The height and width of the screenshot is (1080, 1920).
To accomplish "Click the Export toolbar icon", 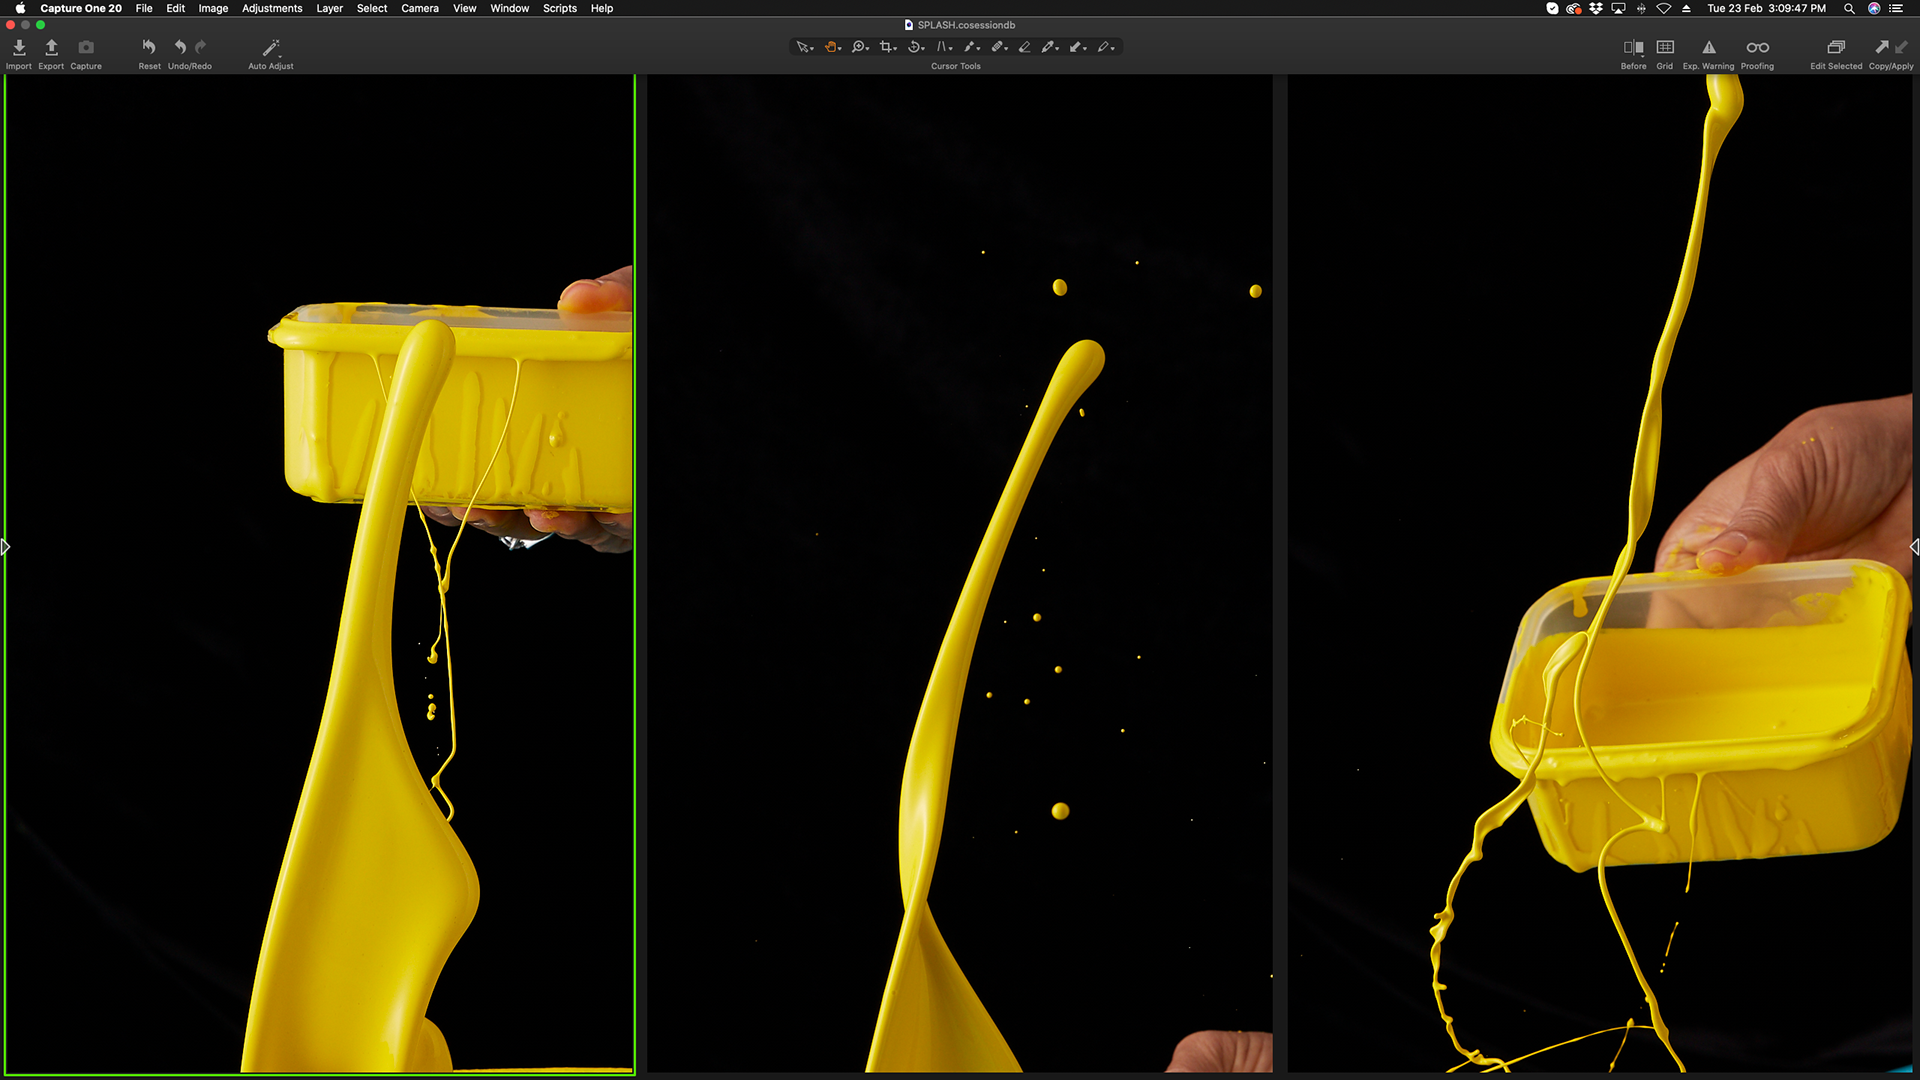I will click(51, 48).
